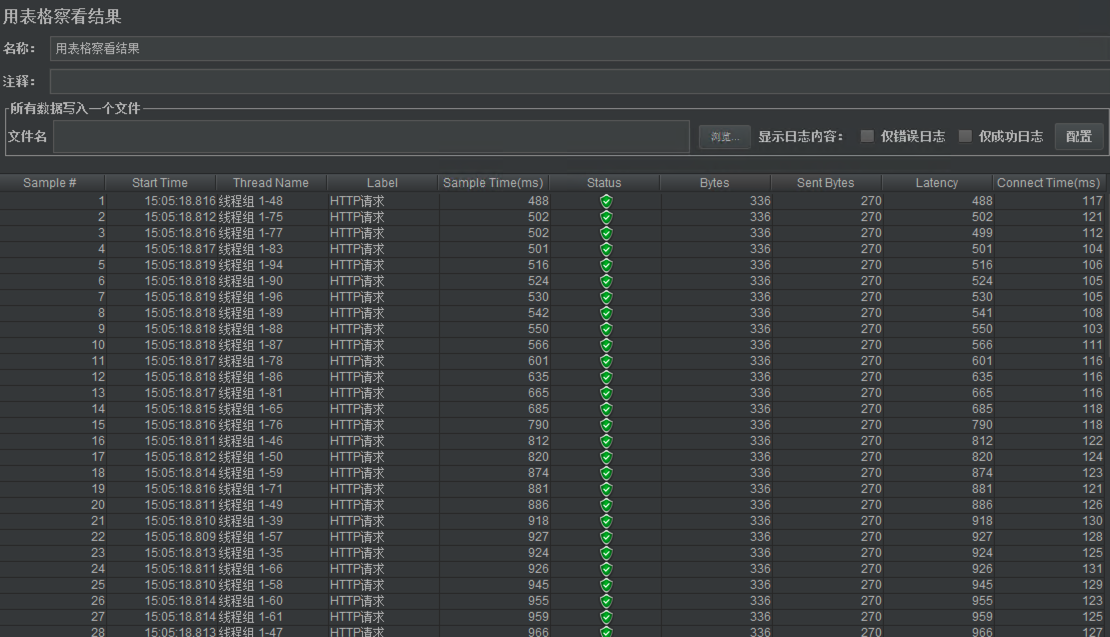Focus the 名称 name text field
The image size is (1110, 637).
coord(578,49)
